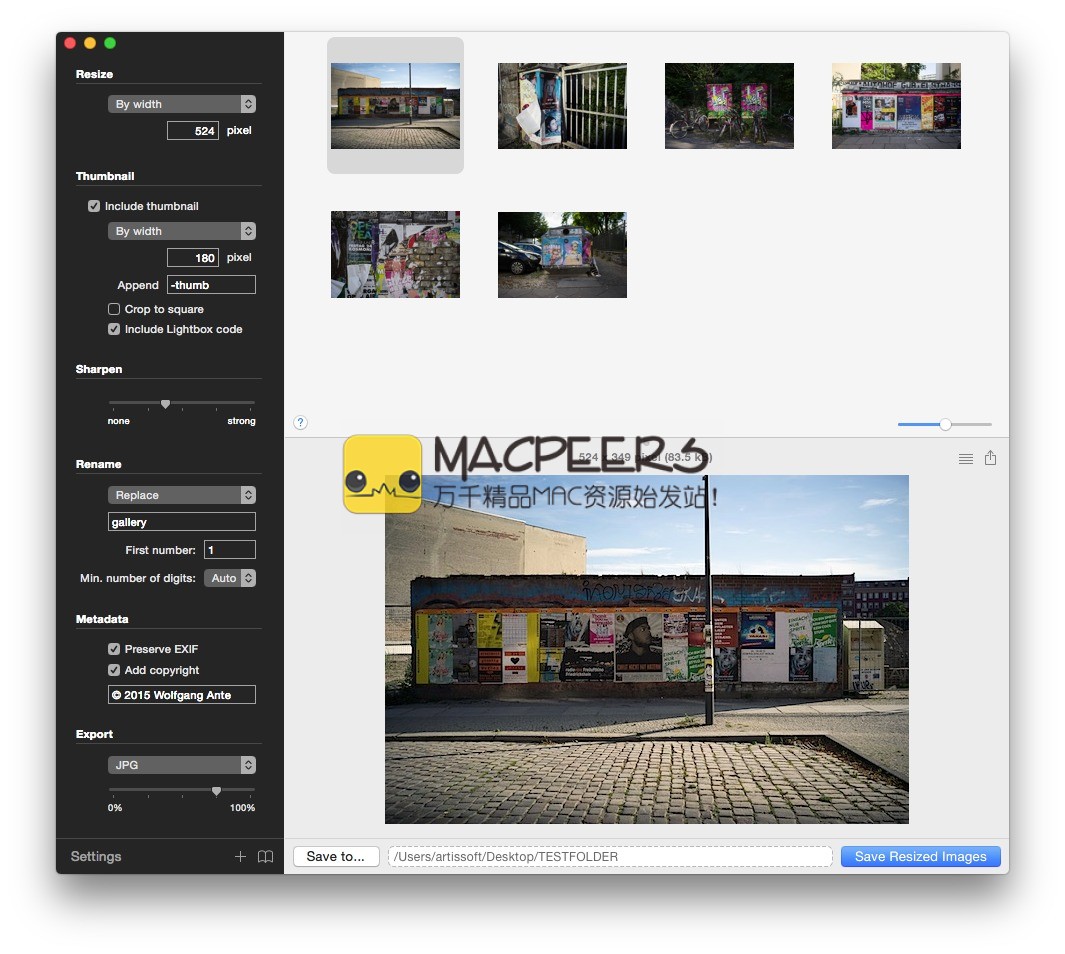Open the settings library book icon
Screen dimensions: 1065x954
pyautogui.click(x=265, y=857)
